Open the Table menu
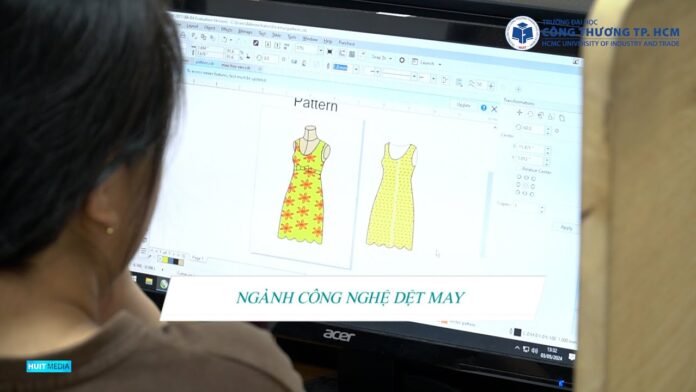 tap(277, 35)
